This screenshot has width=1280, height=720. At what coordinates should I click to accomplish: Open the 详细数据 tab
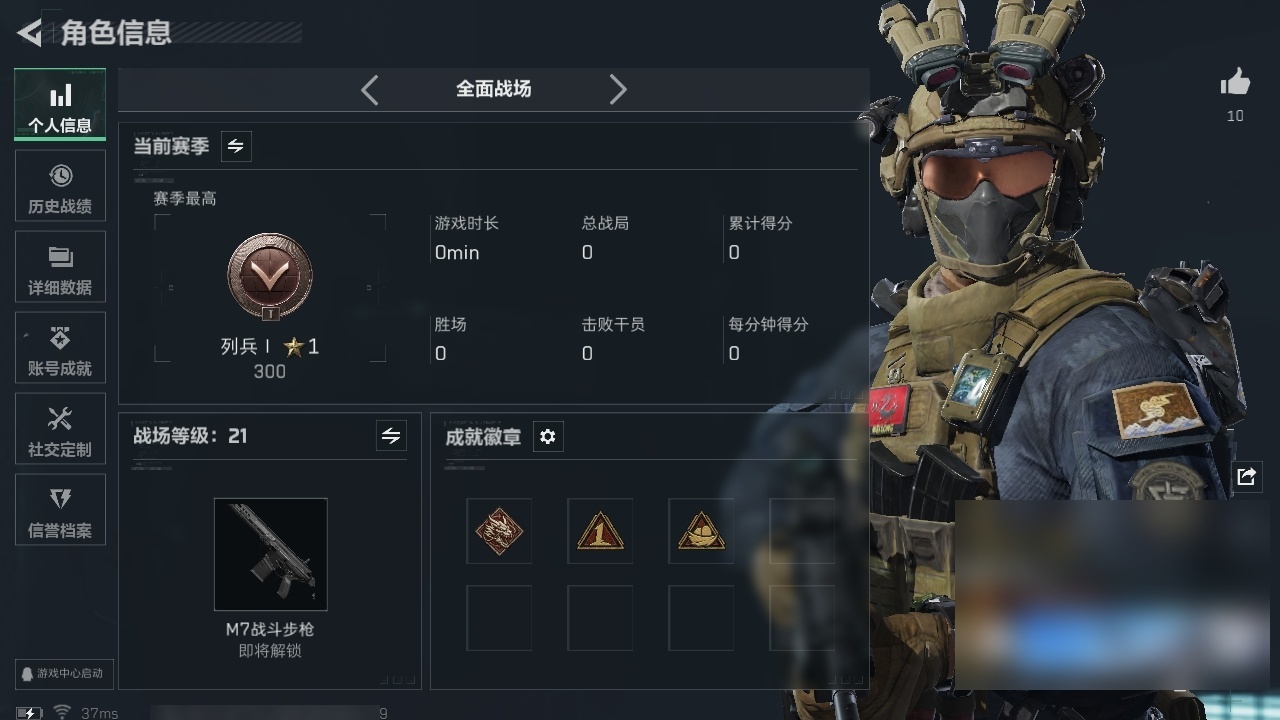click(x=60, y=267)
